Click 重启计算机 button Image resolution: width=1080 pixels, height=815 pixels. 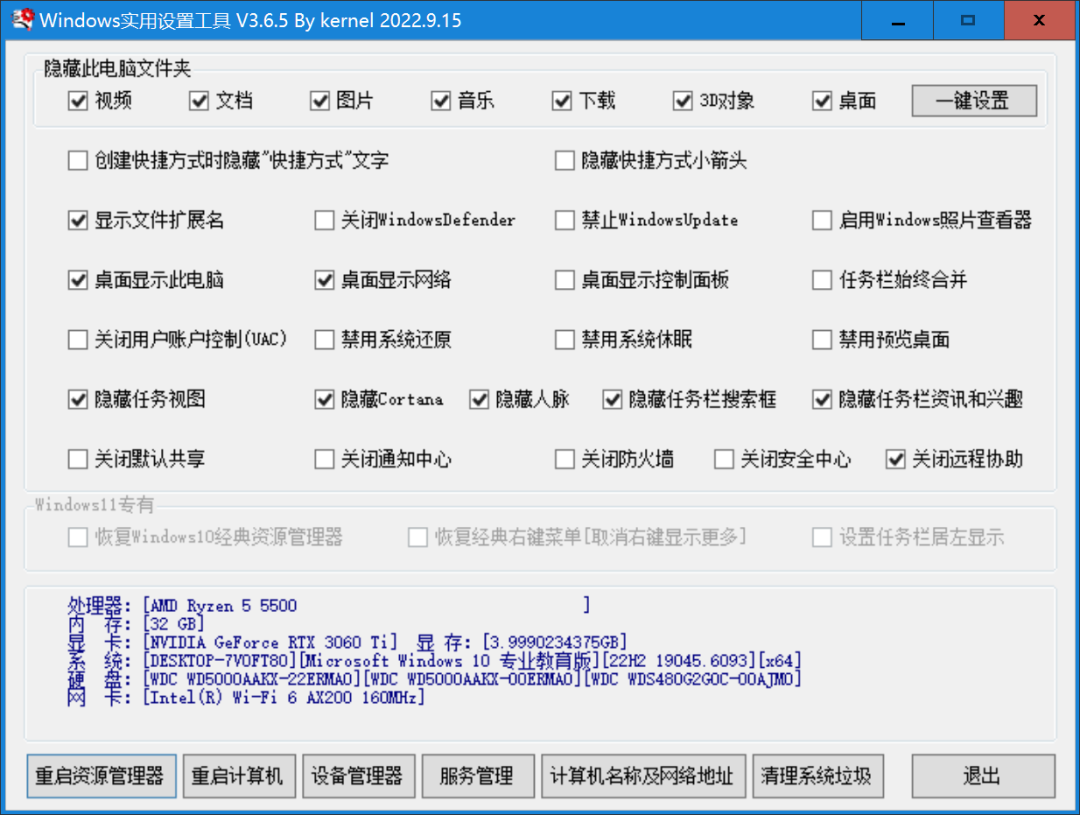pos(239,776)
